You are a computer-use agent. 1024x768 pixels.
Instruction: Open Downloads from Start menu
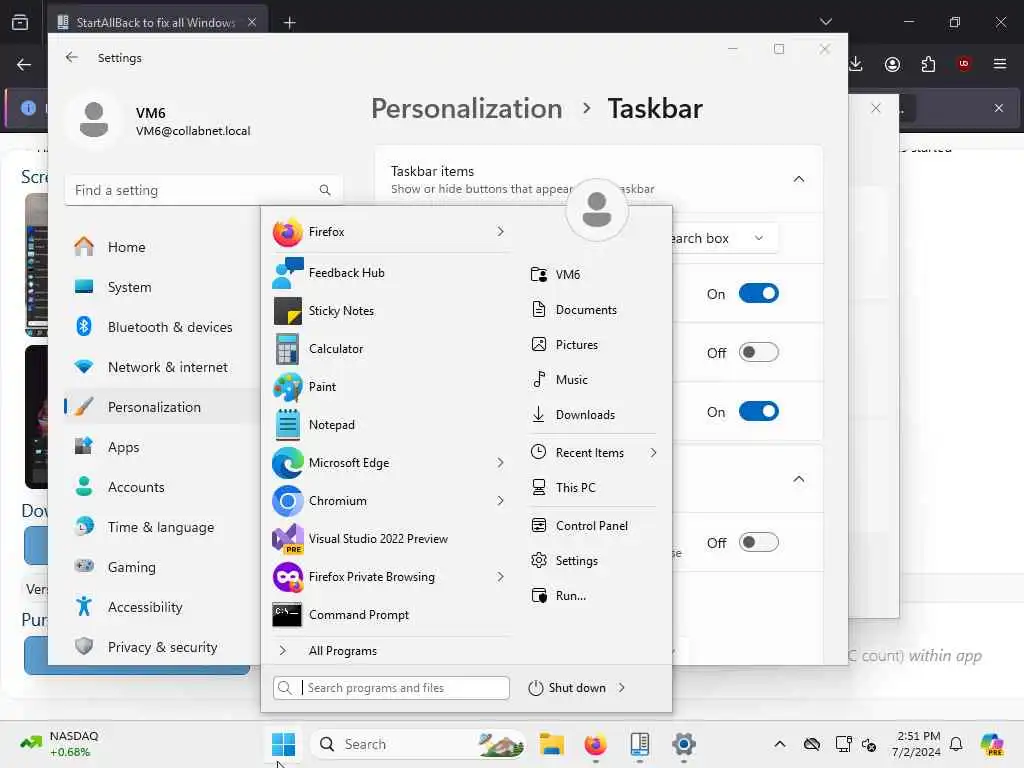(593, 415)
